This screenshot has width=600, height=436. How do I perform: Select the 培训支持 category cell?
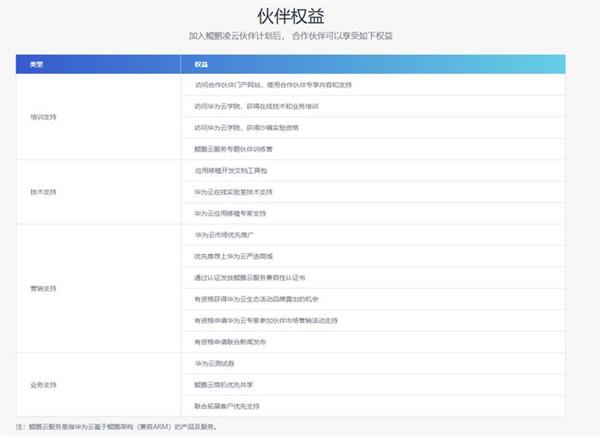tap(44, 117)
